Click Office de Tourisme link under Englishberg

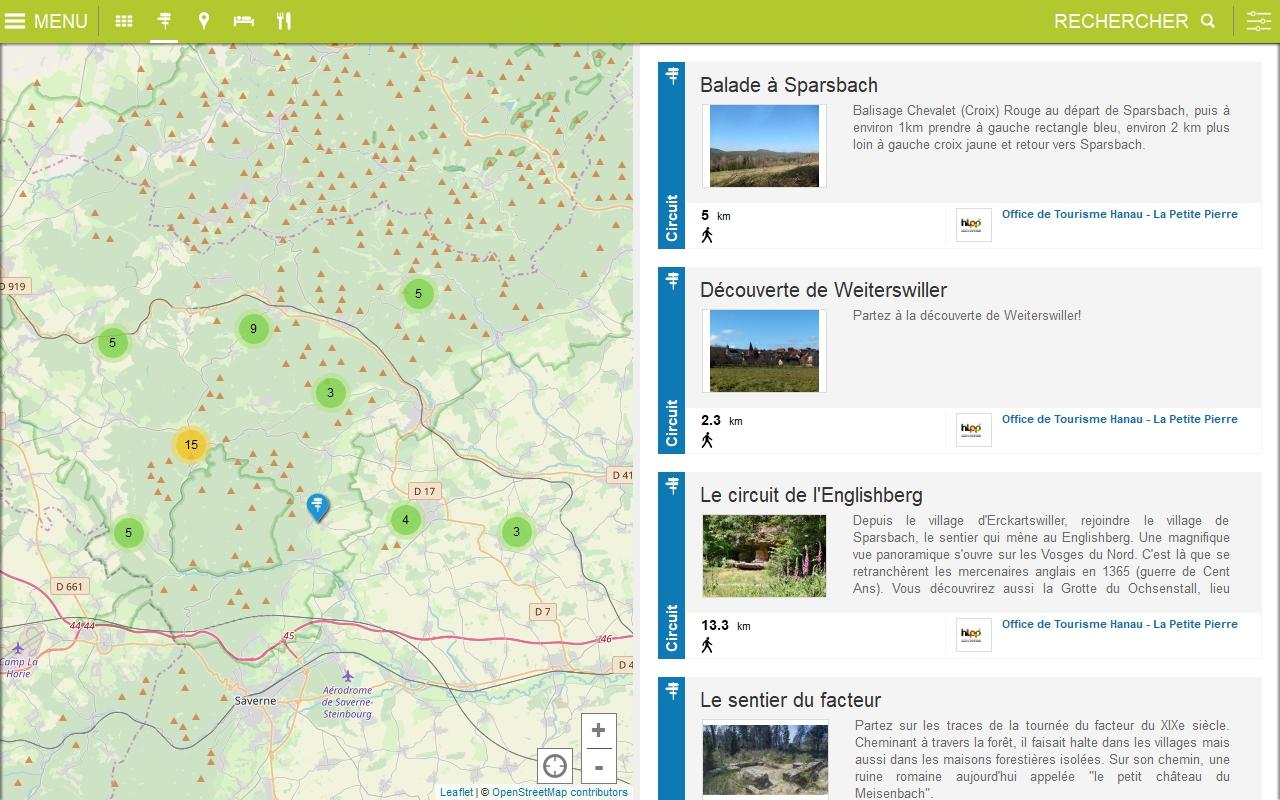tap(1120, 624)
